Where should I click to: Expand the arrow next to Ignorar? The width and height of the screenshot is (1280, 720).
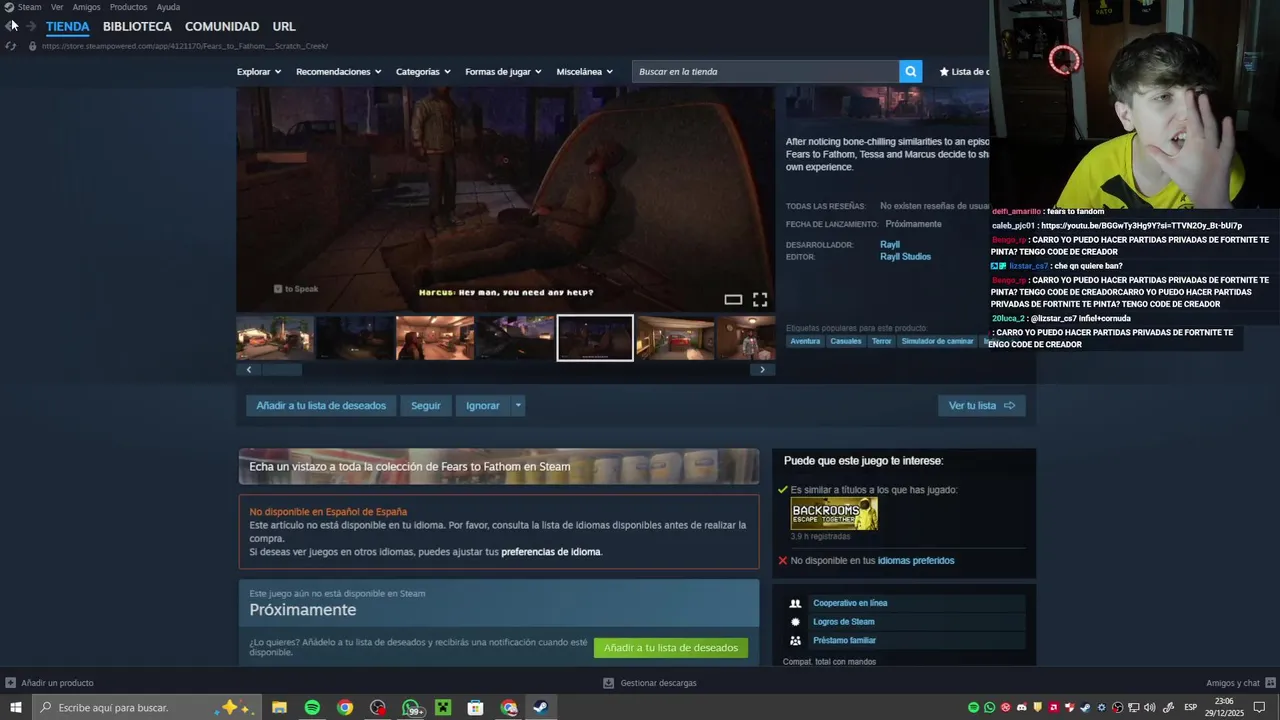tap(518, 405)
